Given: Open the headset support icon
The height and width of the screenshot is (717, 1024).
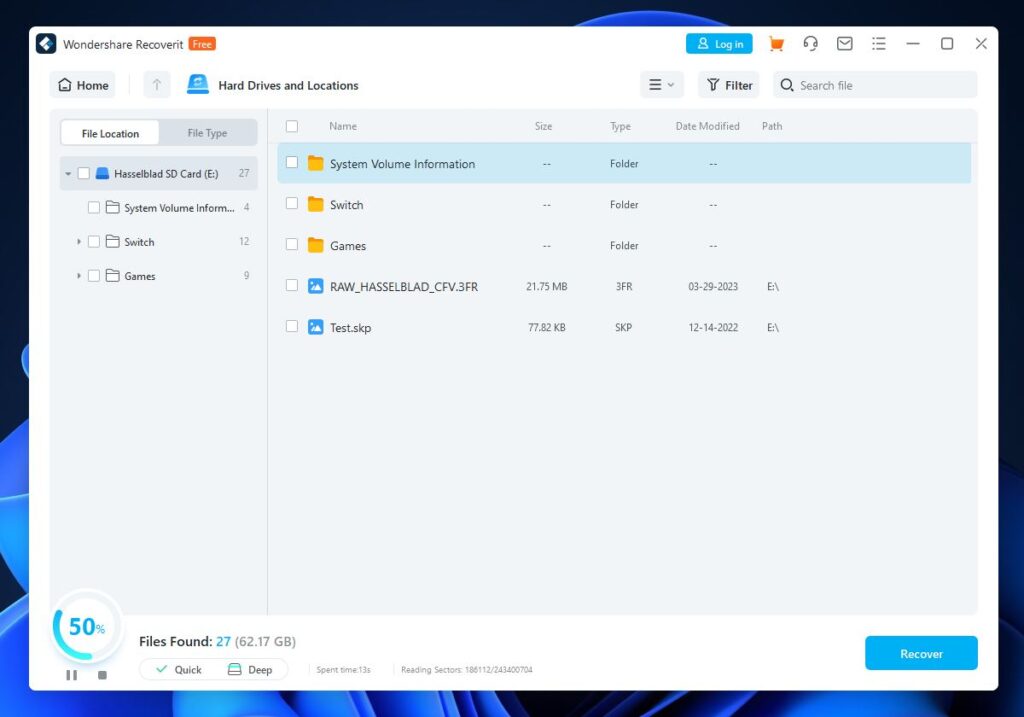Looking at the screenshot, I should point(811,44).
